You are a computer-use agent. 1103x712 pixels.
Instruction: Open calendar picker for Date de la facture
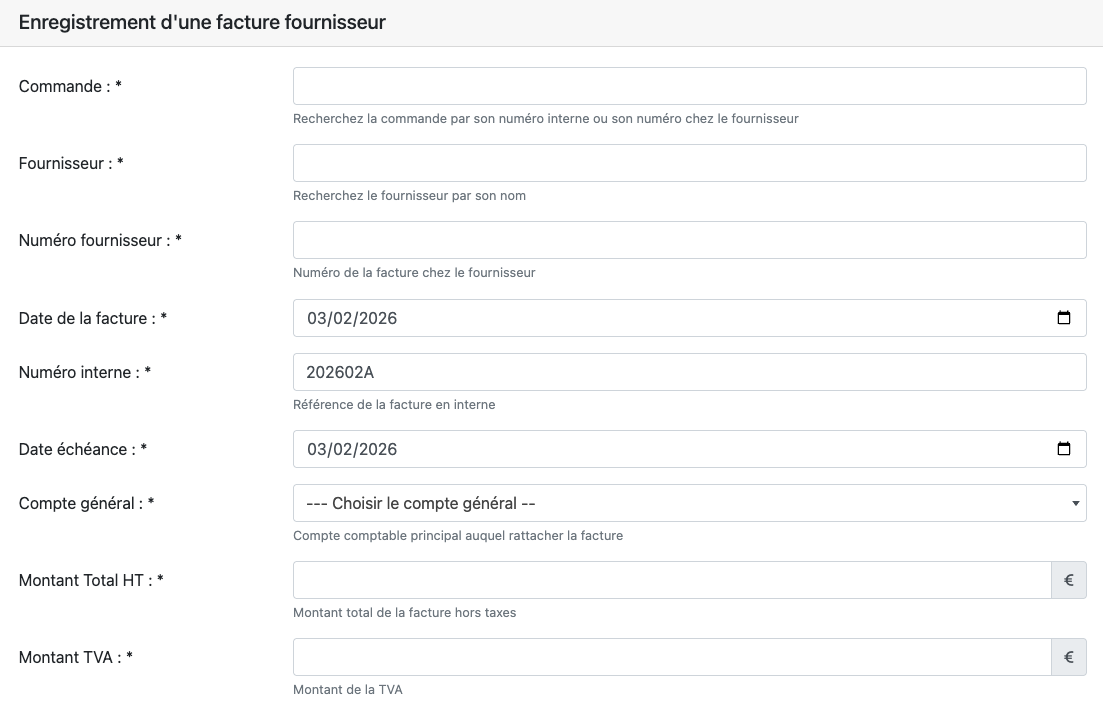pos(1064,318)
